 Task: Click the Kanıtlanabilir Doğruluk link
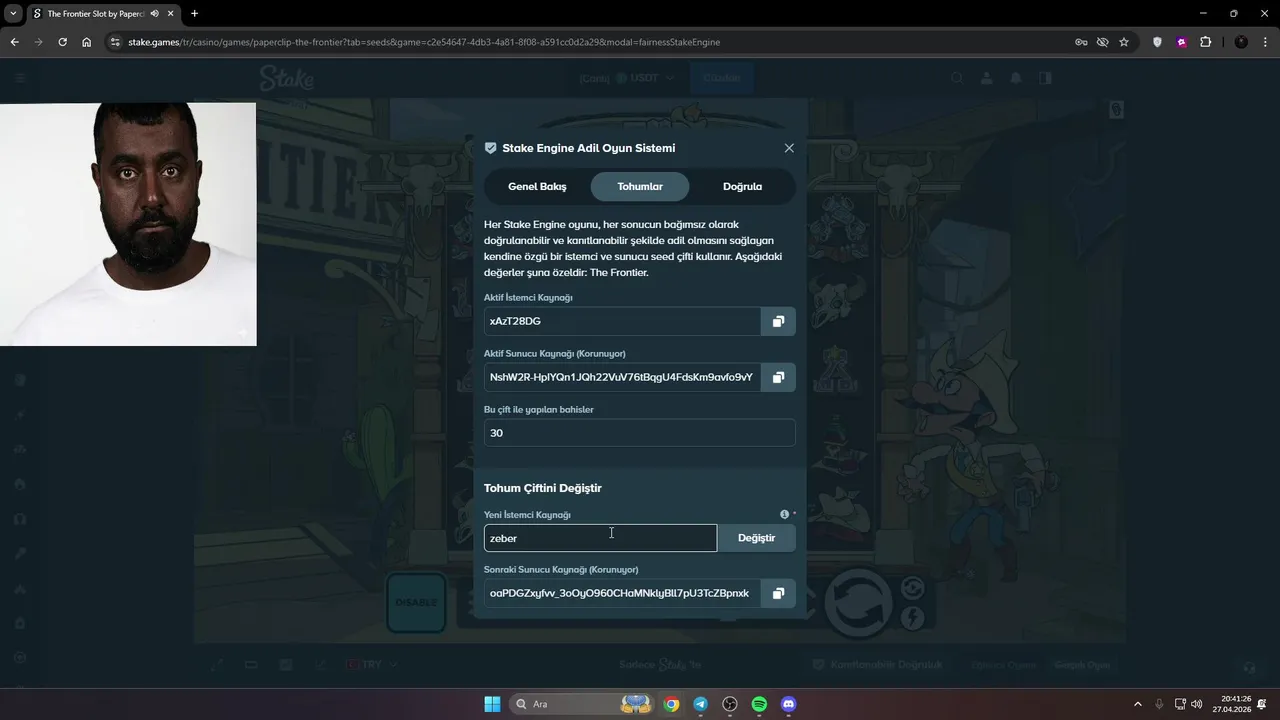[x=877, y=665]
